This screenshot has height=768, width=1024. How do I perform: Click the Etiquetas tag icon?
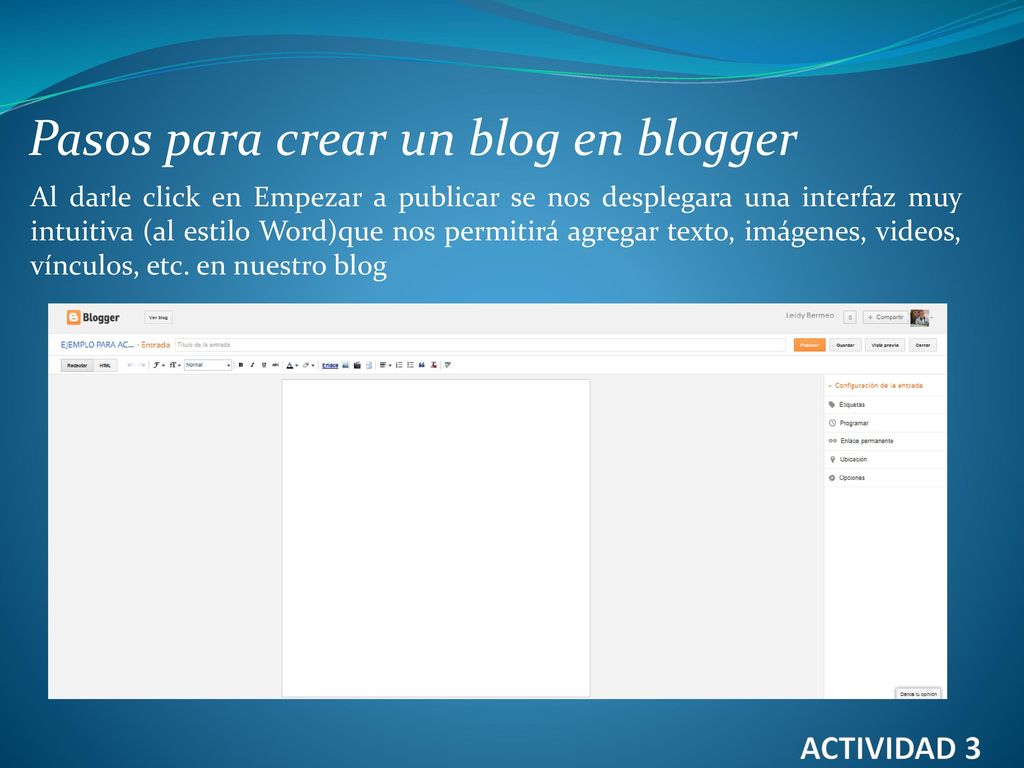pyautogui.click(x=832, y=404)
